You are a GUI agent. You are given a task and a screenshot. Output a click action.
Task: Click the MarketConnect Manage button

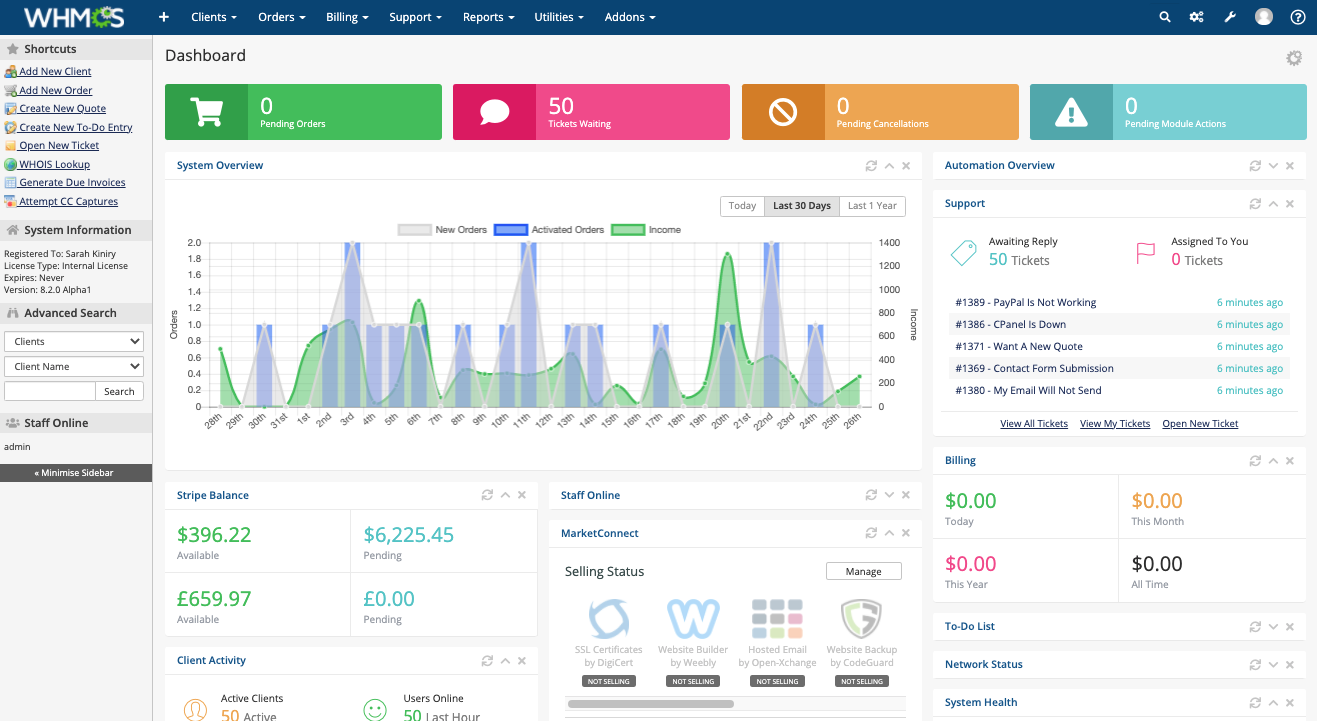[x=863, y=572]
